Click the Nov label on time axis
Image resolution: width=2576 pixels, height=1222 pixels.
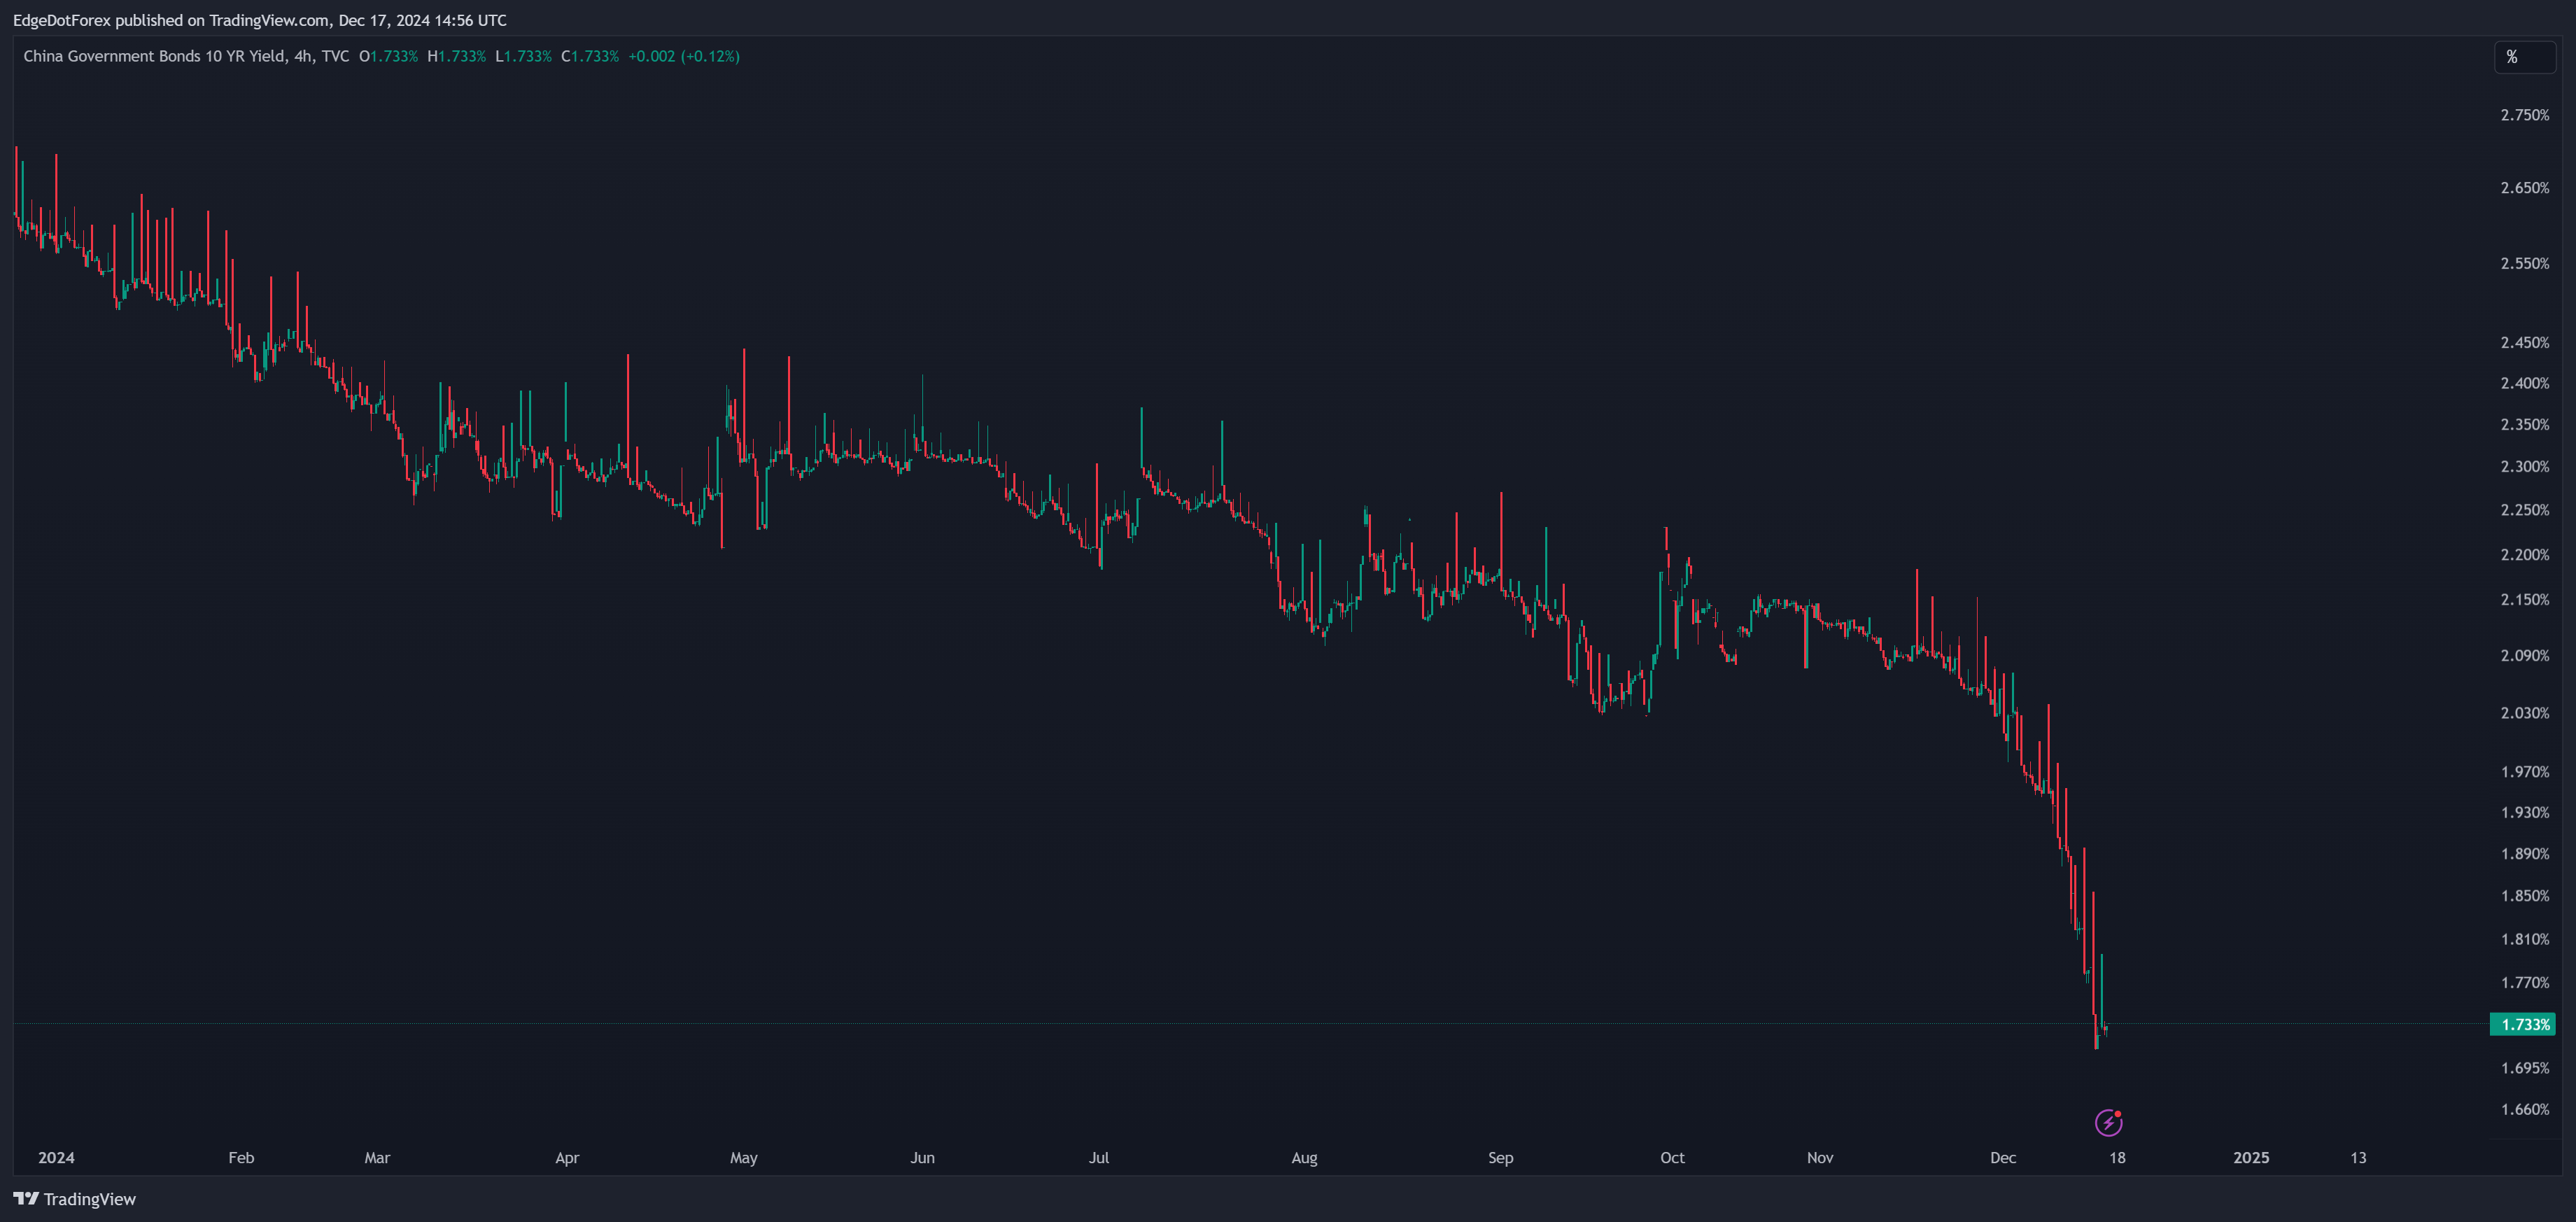1820,1158
